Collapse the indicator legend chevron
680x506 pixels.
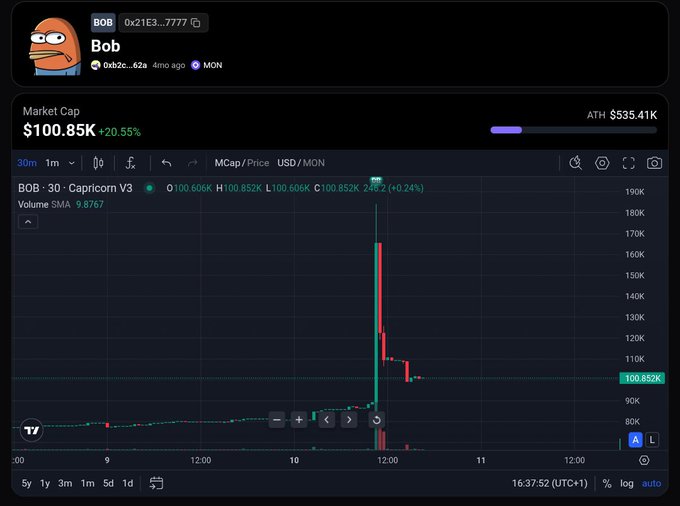point(28,222)
